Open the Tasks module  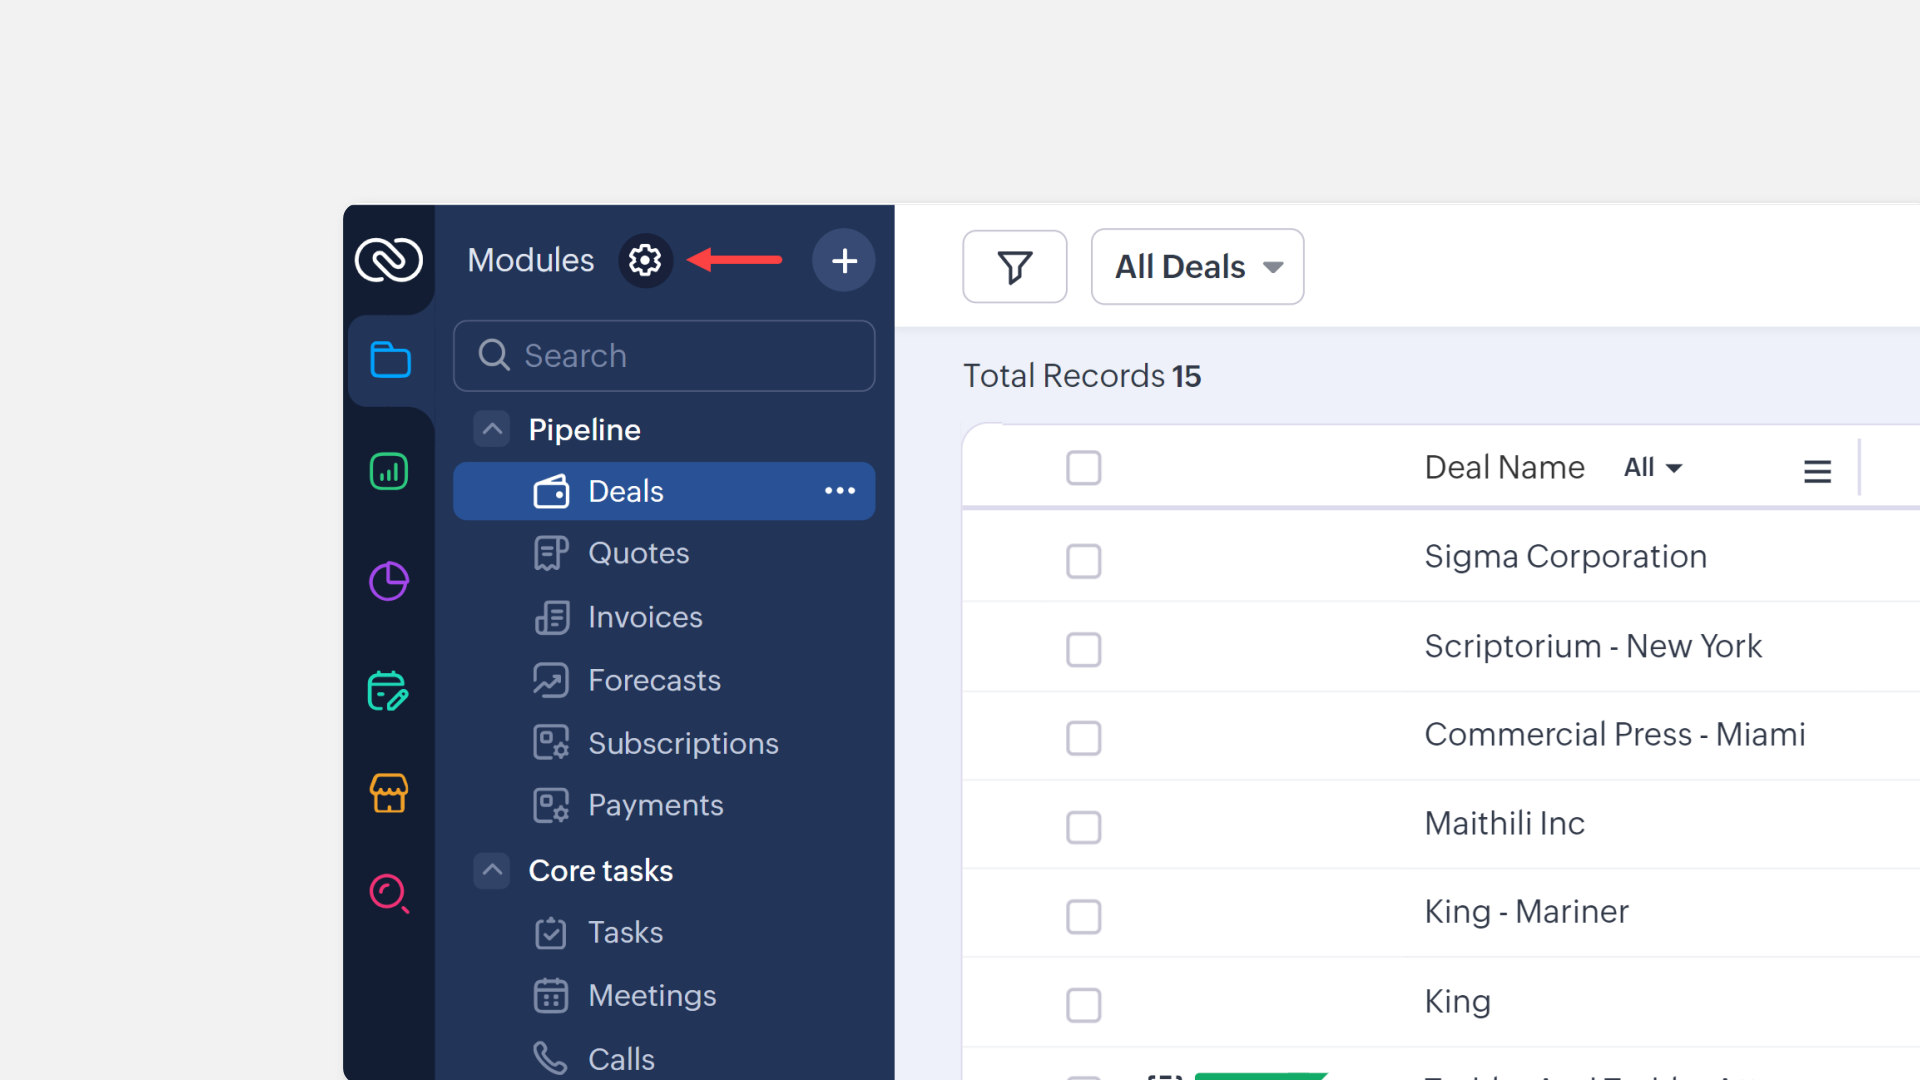625,932
